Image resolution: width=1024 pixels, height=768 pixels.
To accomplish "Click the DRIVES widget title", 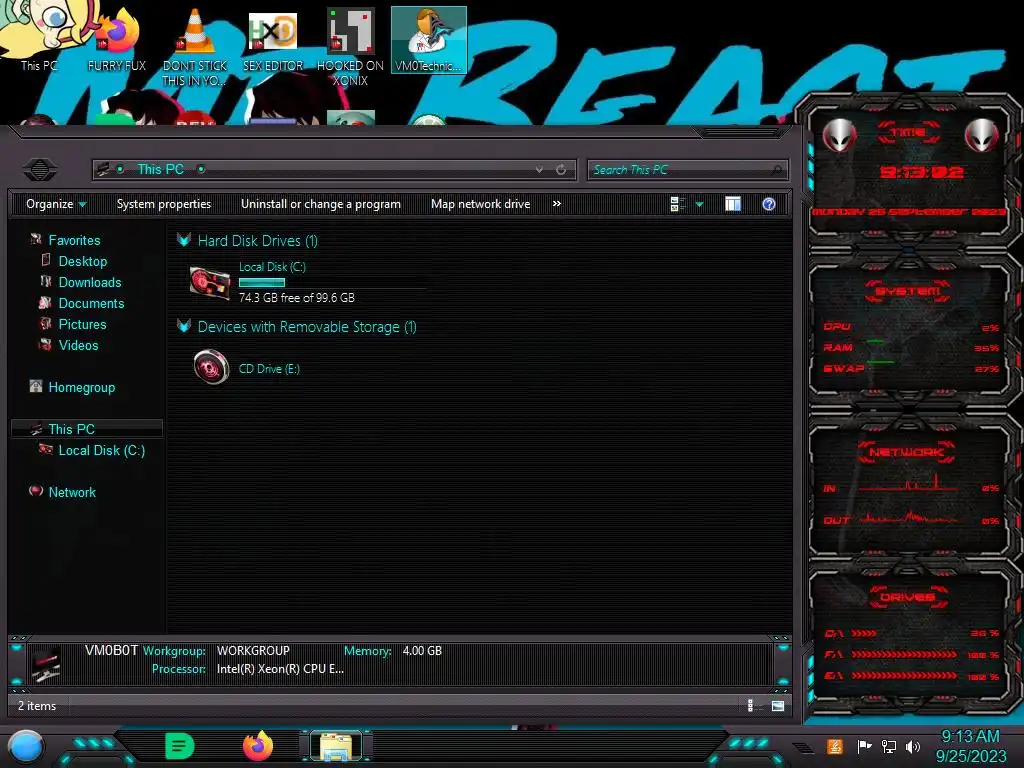I will click(908, 597).
